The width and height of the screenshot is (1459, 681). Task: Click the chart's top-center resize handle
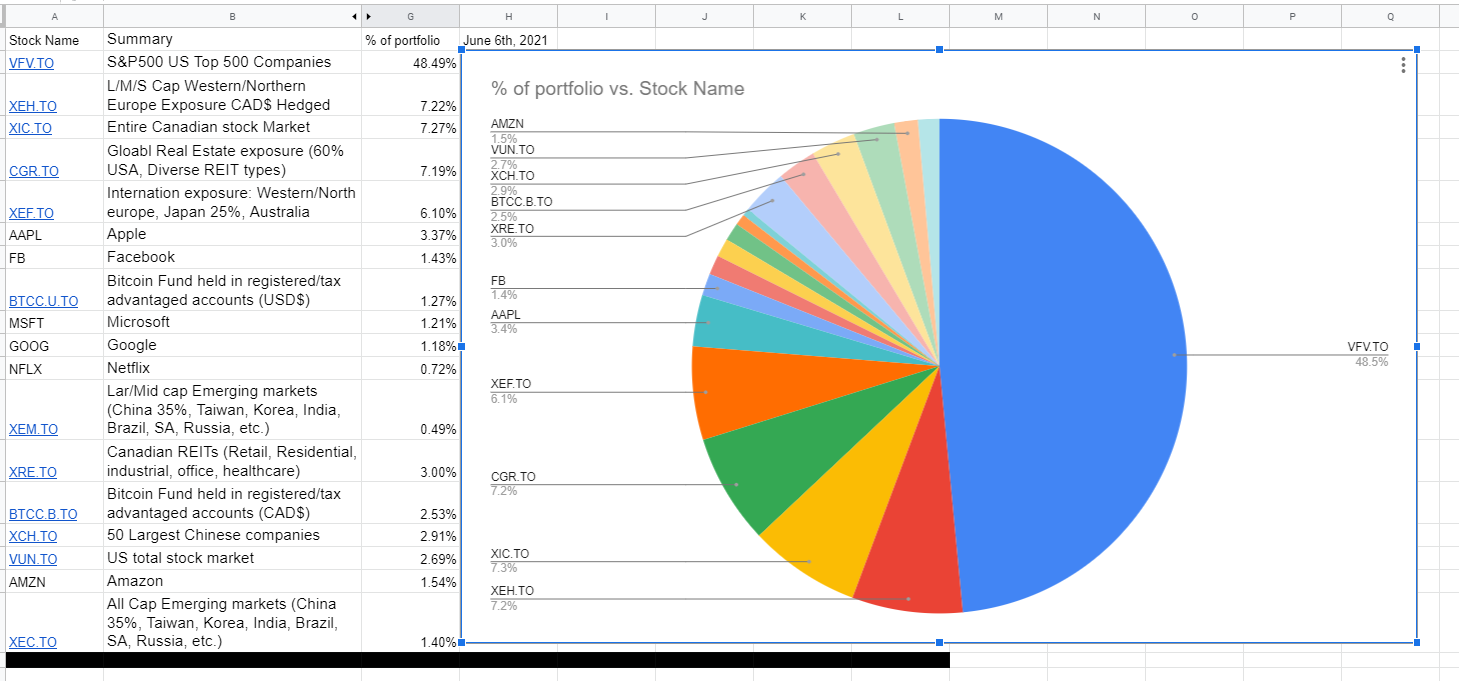[x=939, y=50]
